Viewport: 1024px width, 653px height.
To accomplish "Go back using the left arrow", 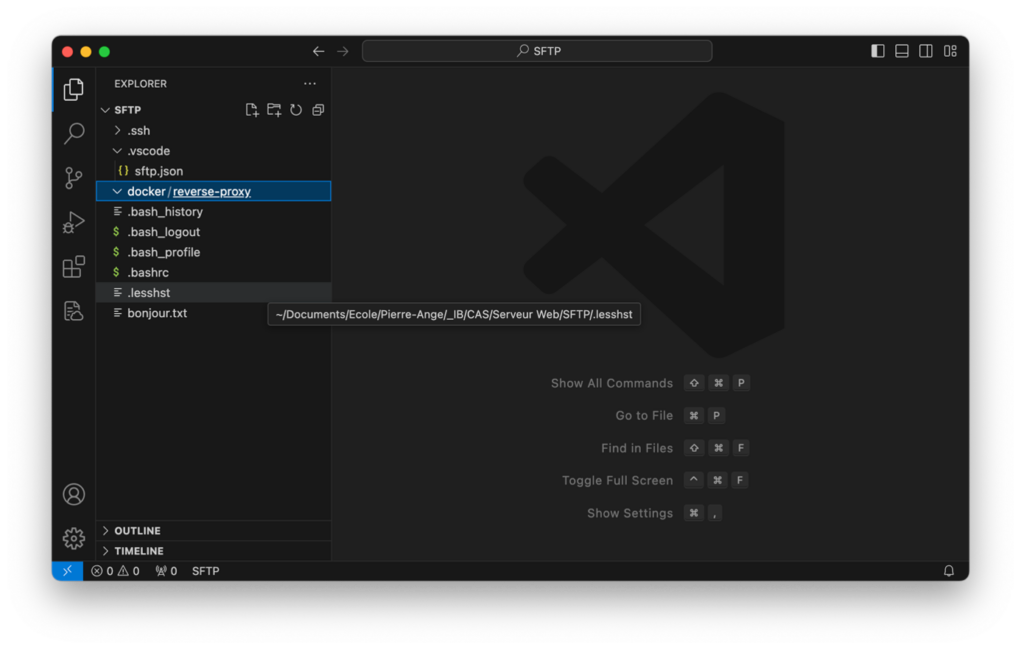I will click(318, 51).
